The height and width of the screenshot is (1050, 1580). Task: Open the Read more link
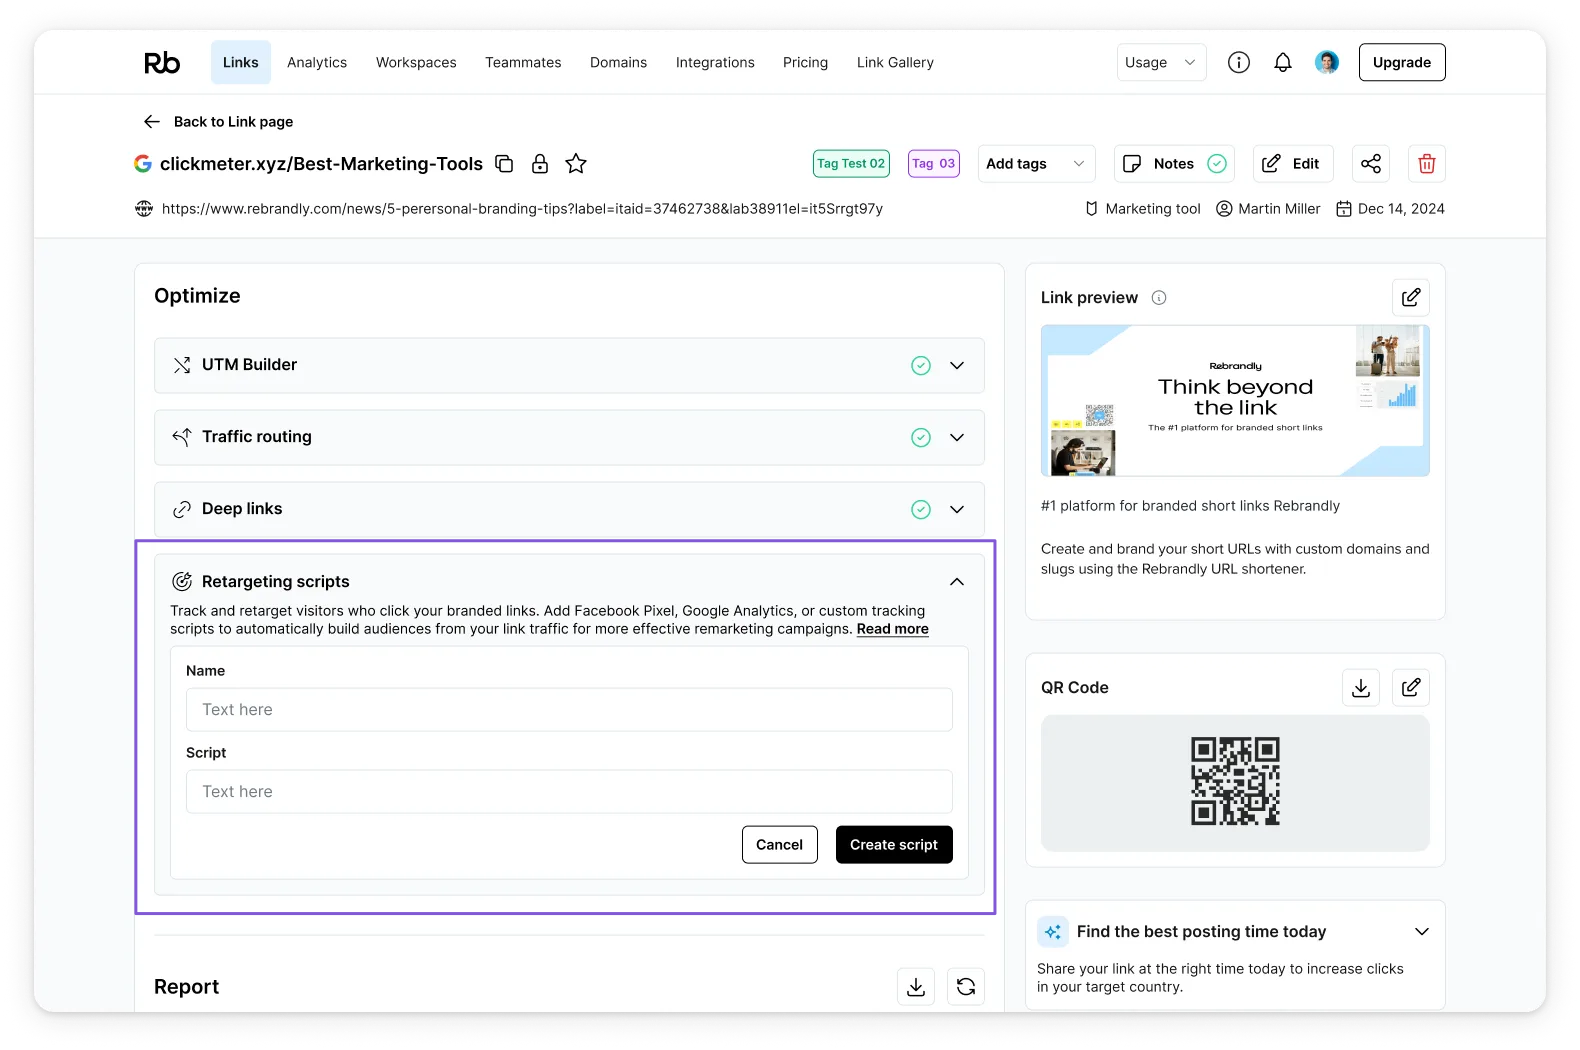892,630
